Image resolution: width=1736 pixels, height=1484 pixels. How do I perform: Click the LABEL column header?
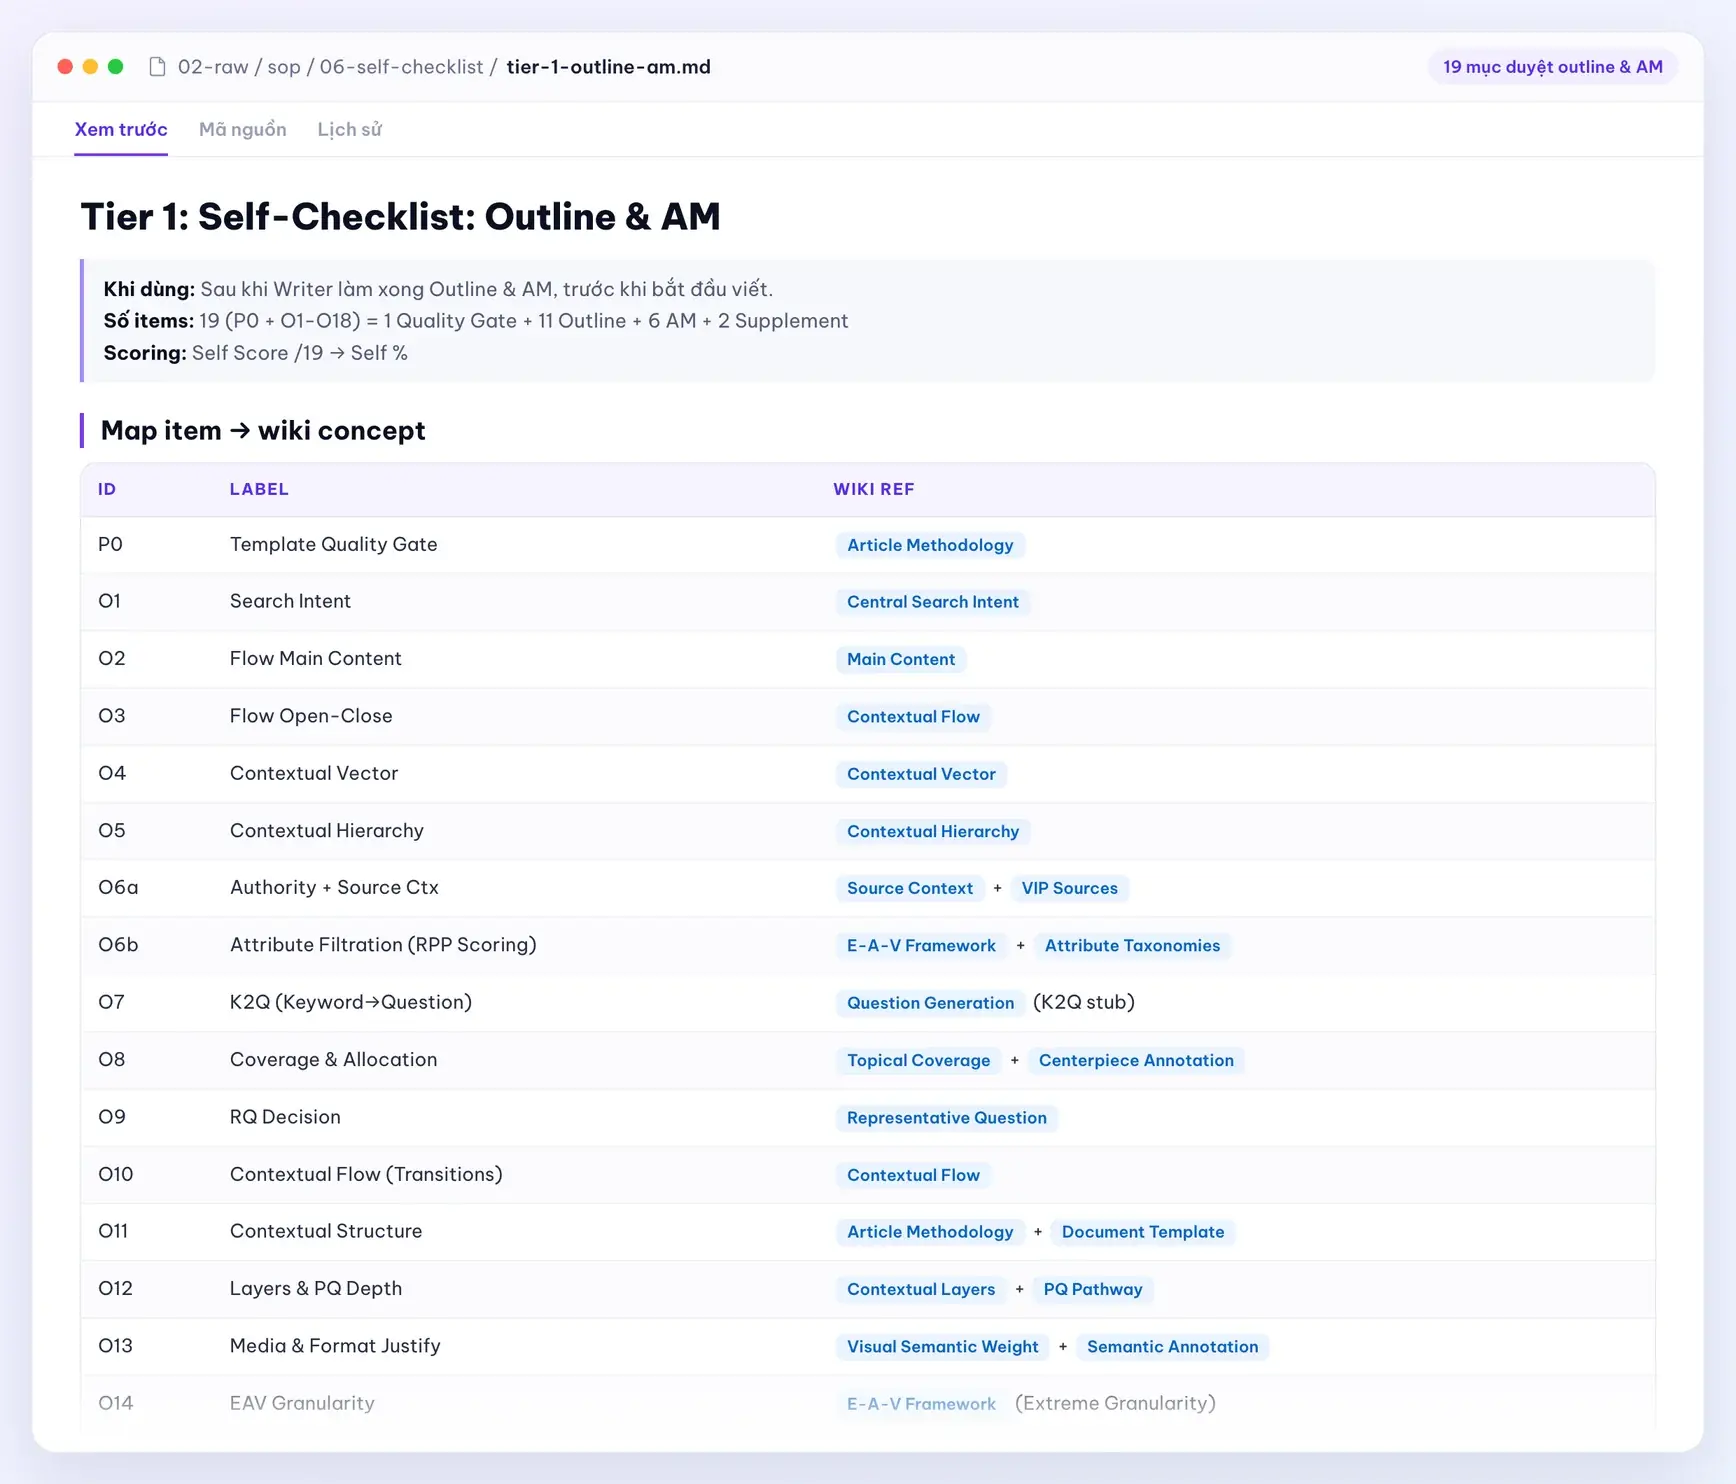(259, 489)
